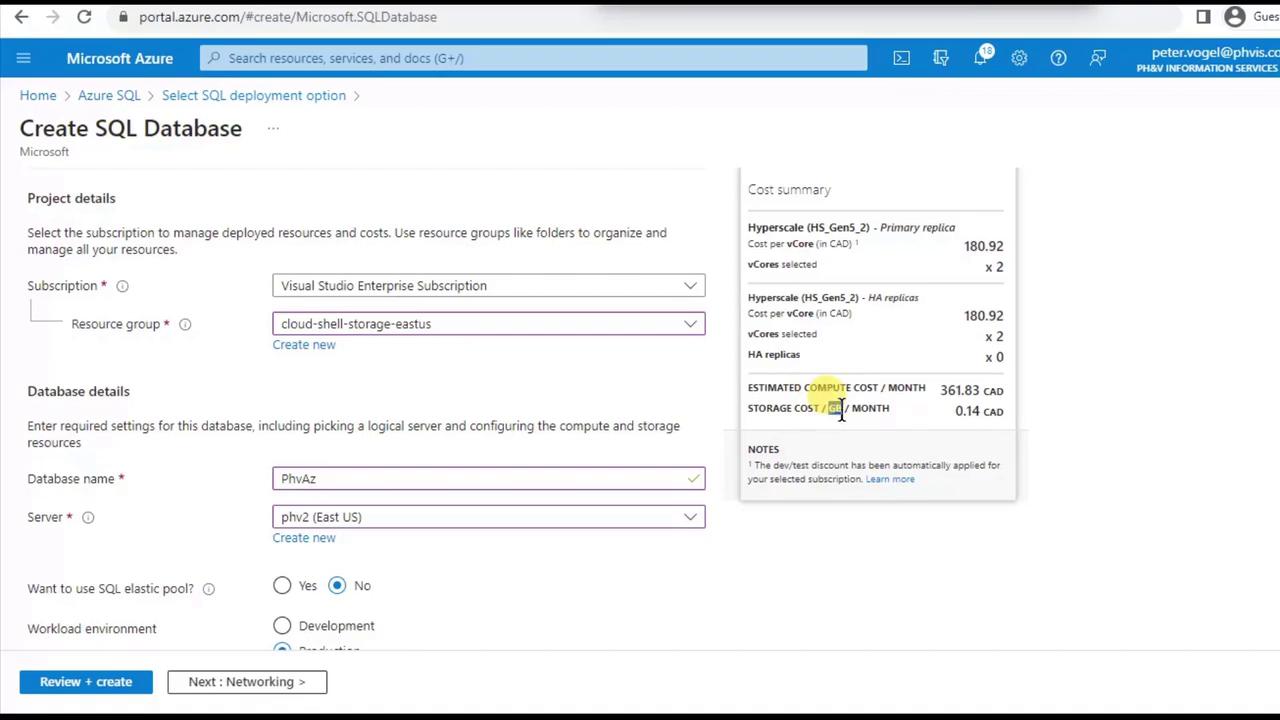Open the portal settings gear
This screenshot has width=1280, height=720.
pyautogui.click(x=1019, y=58)
